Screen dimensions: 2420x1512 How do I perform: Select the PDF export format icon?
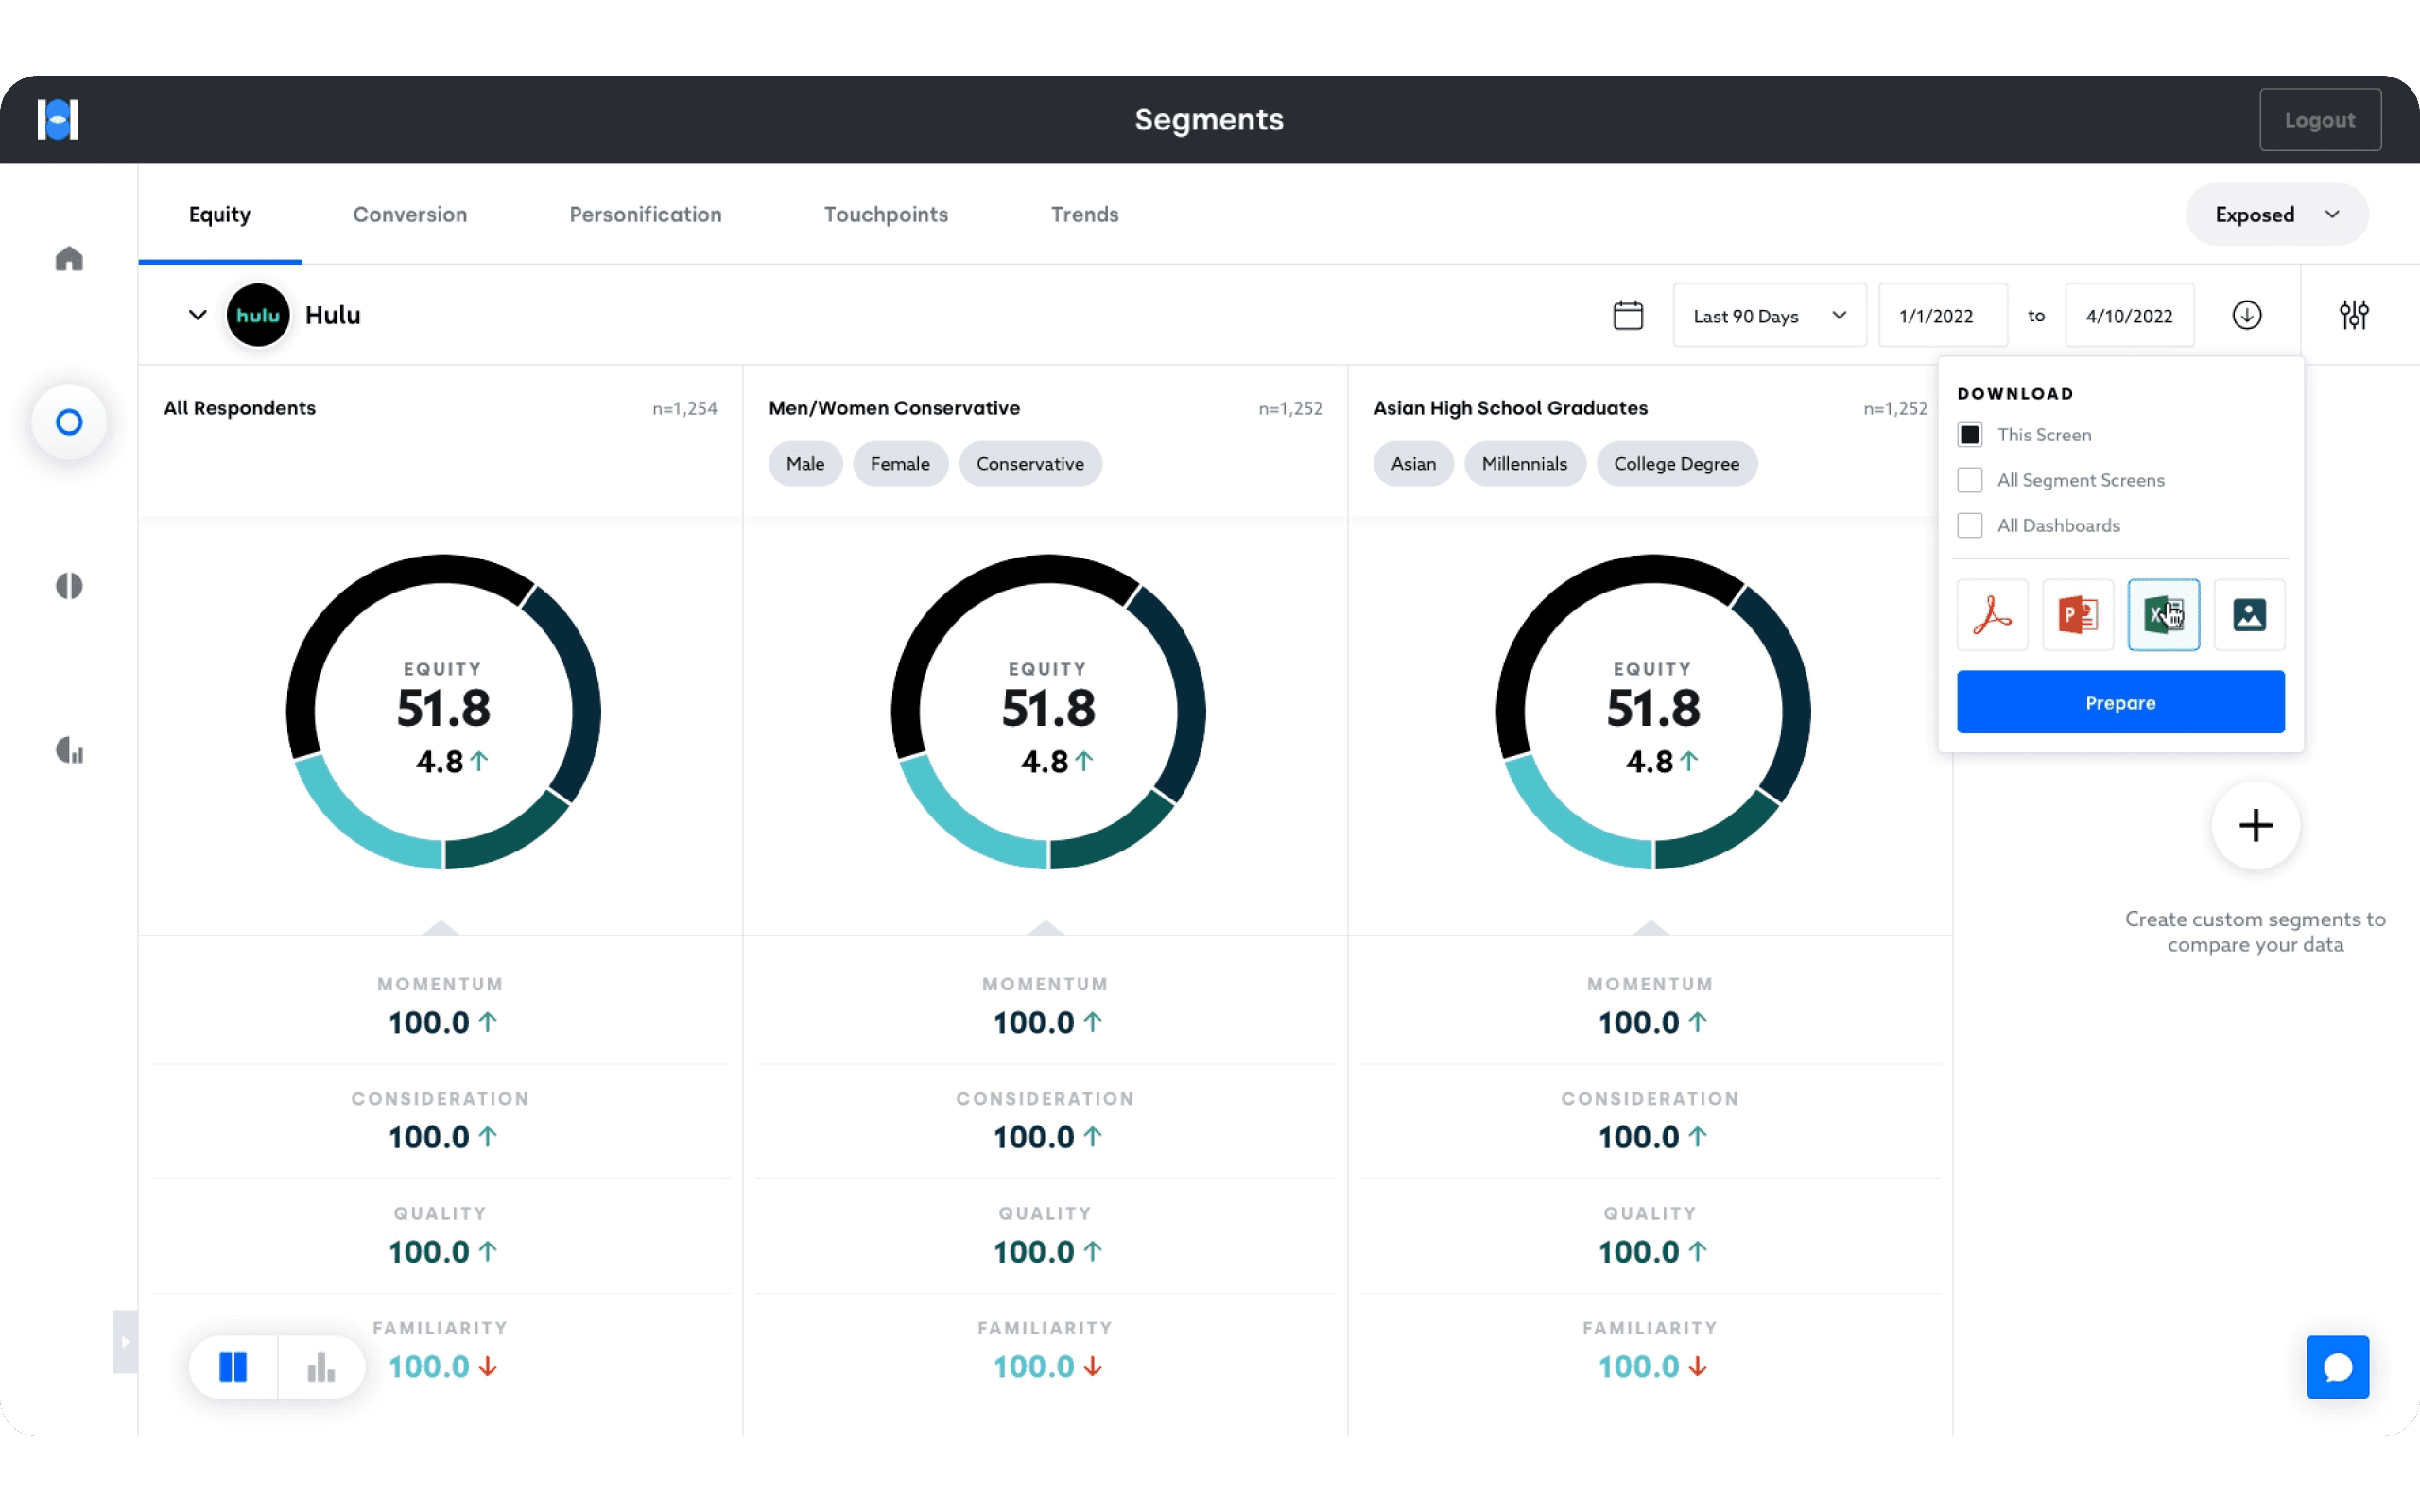(x=1992, y=614)
